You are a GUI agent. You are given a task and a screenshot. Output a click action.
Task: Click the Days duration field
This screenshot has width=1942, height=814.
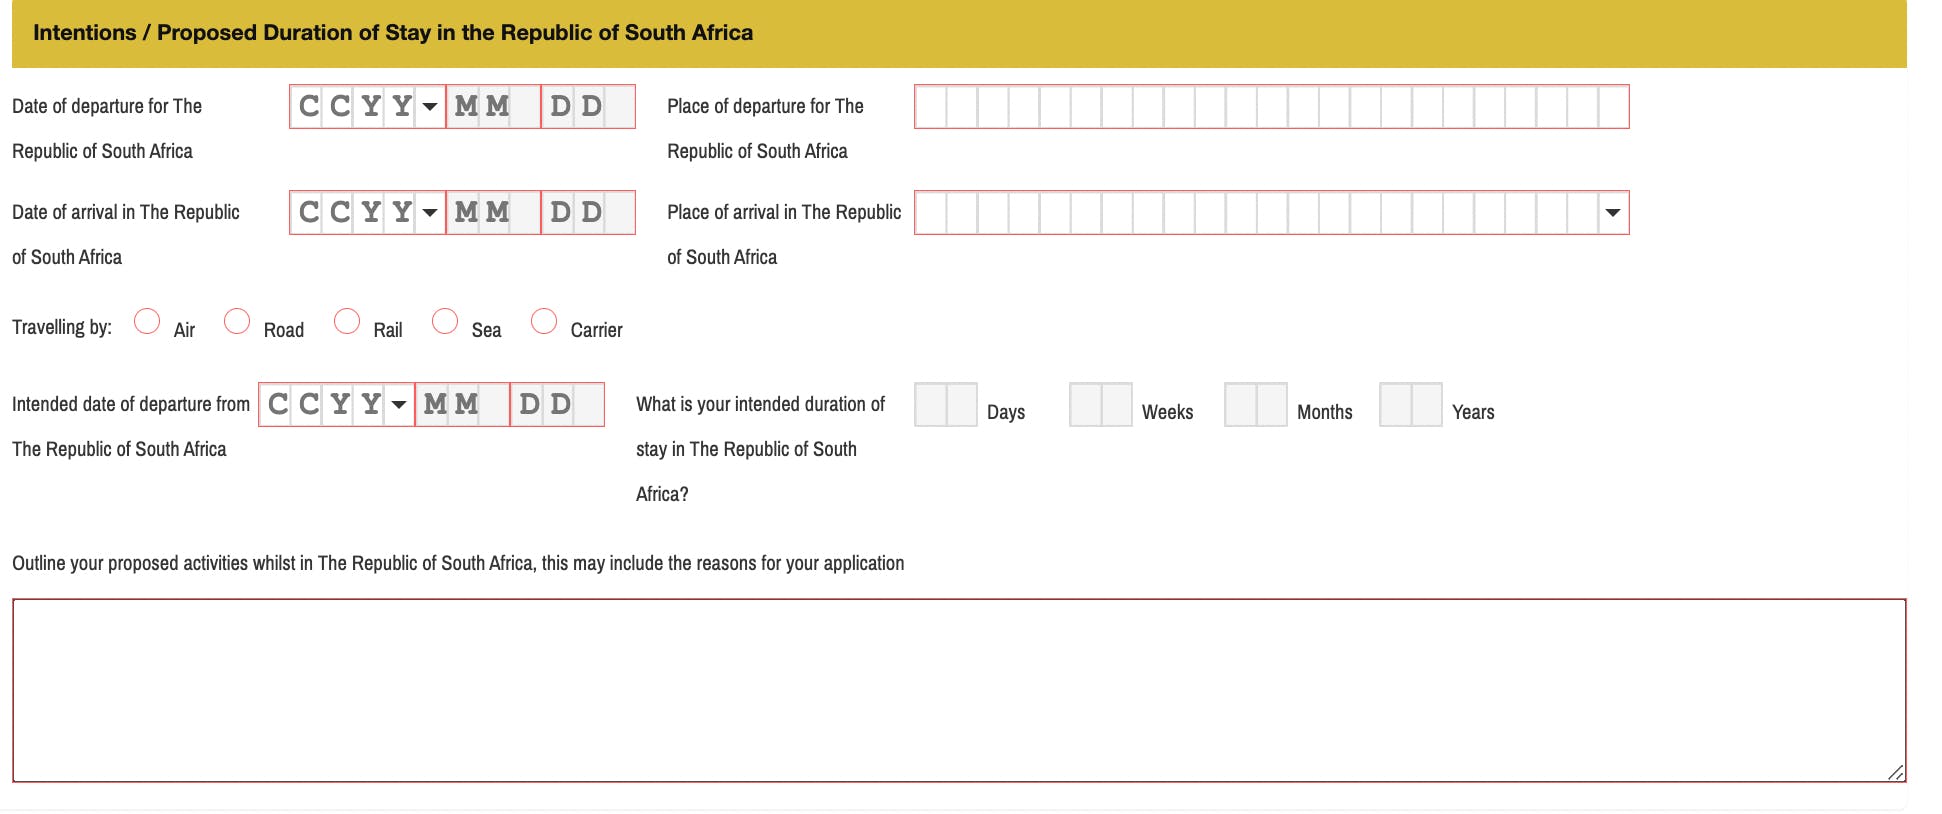point(946,404)
